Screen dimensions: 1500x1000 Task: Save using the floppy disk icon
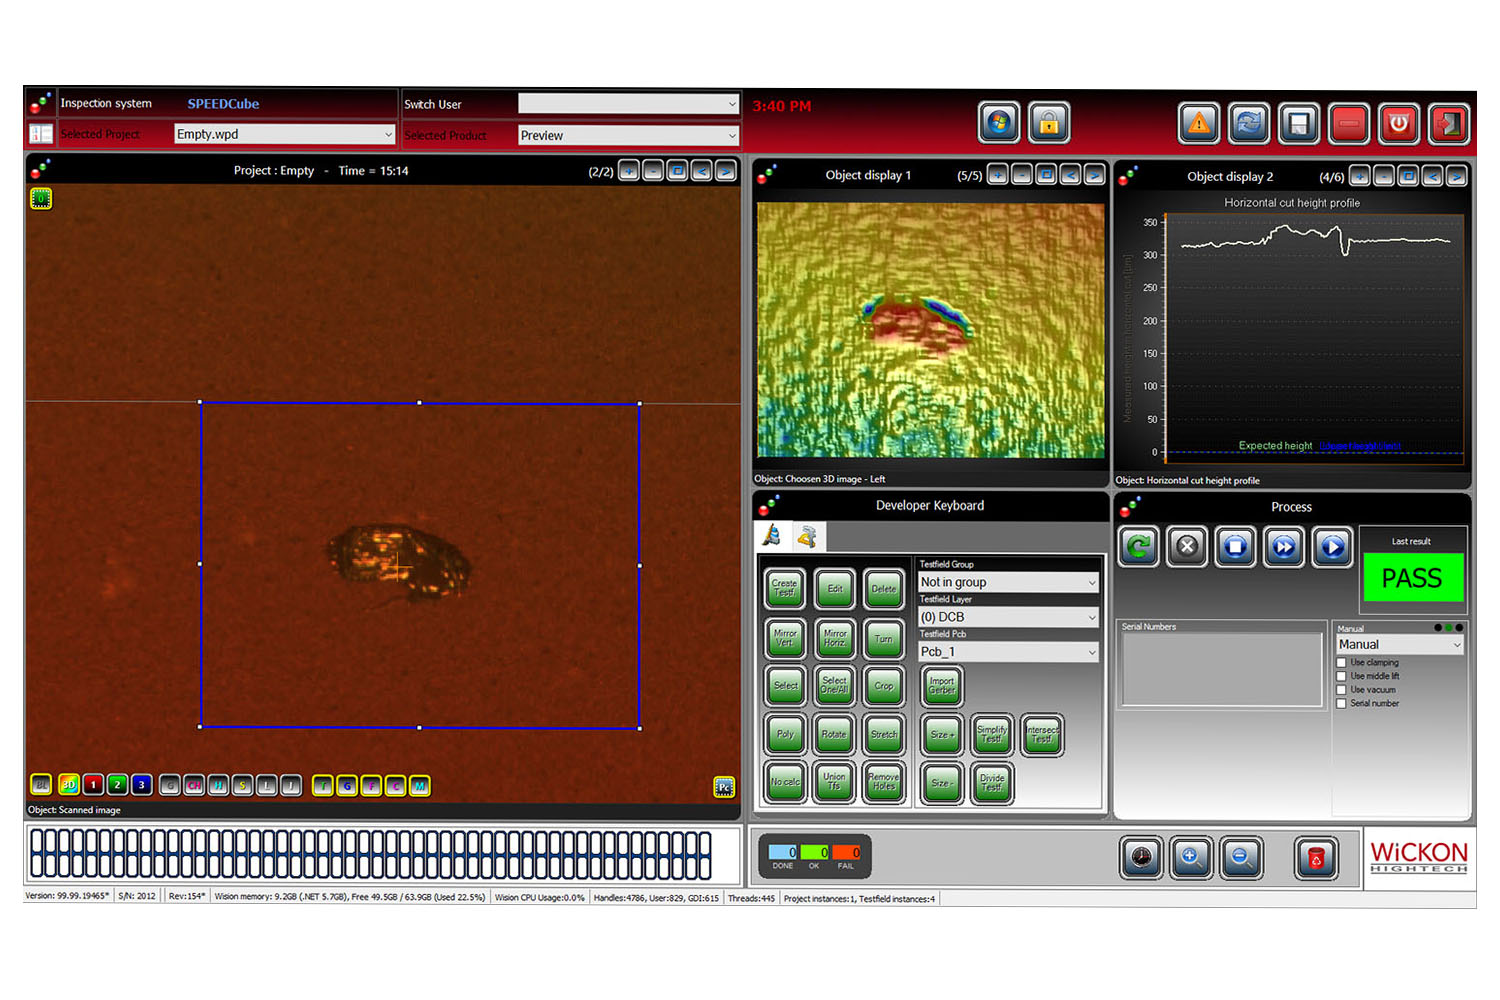coord(1298,124)
